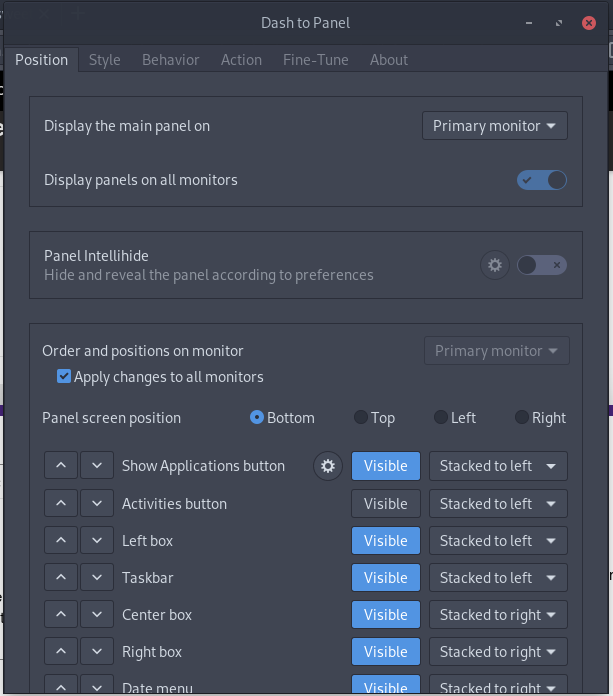Move Right box down
The width and height of the screenshot is (613, 696).
click(x=97, y=652)
